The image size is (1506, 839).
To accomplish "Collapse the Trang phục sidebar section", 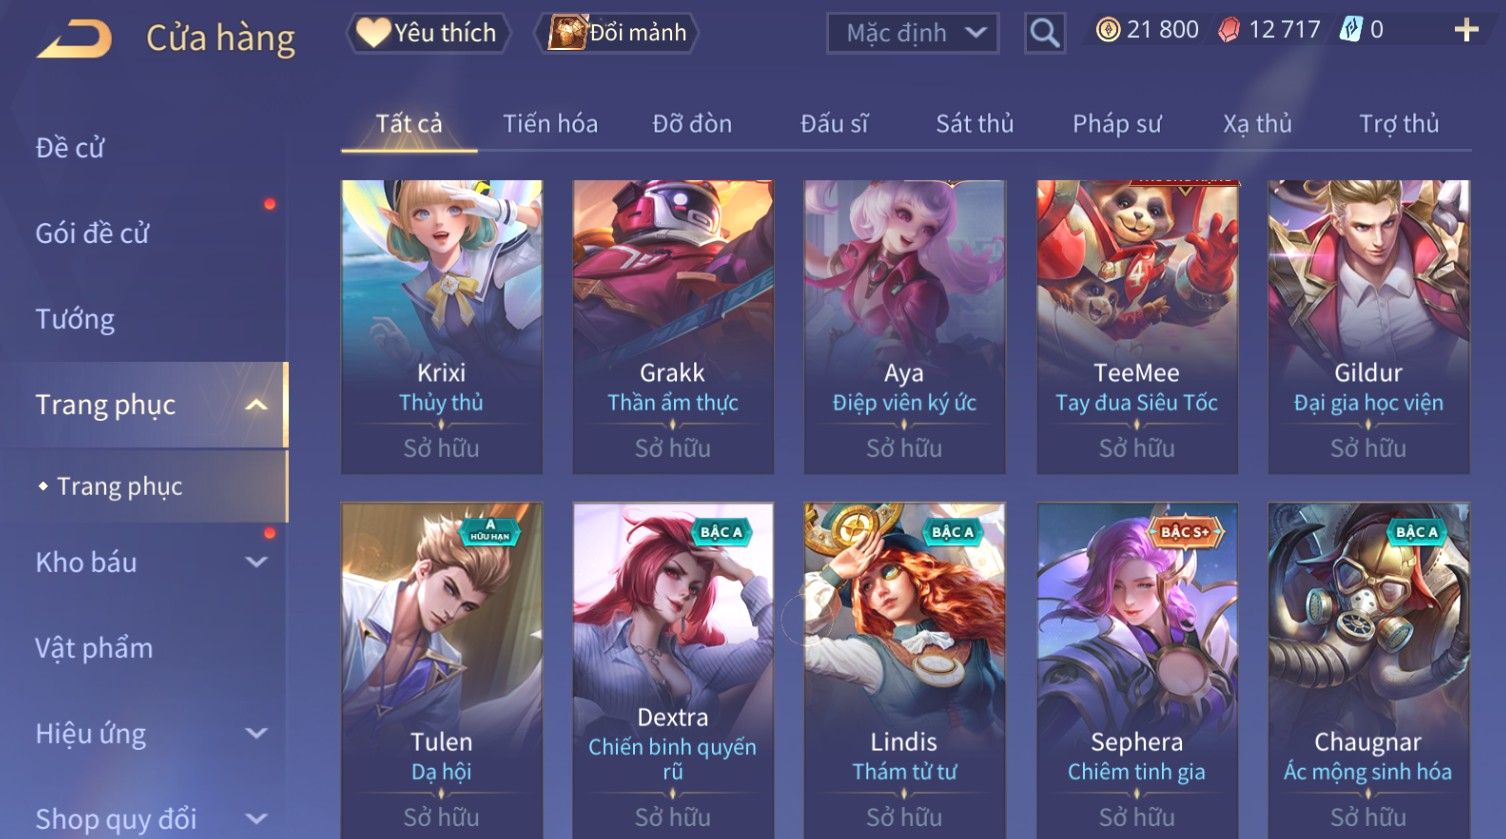I will 257,405.
